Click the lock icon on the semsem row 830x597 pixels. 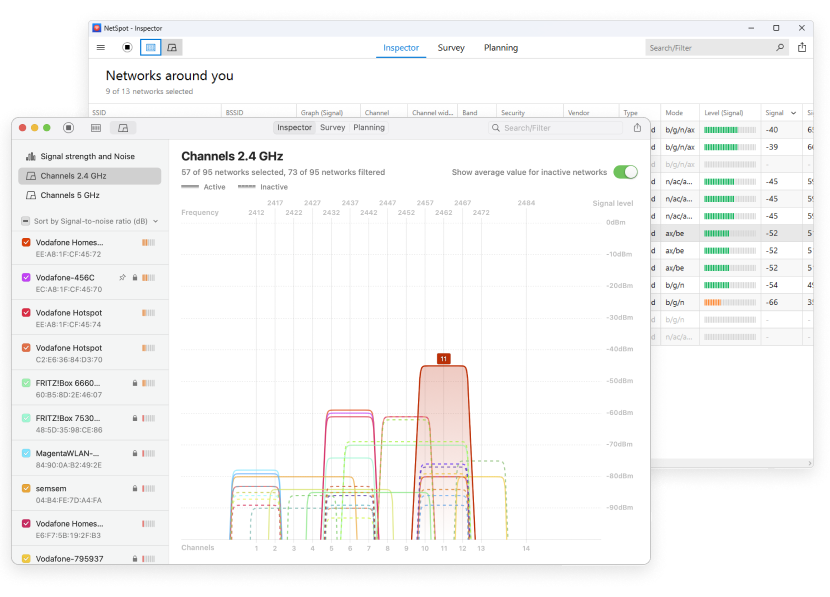(x=135, y=489)
